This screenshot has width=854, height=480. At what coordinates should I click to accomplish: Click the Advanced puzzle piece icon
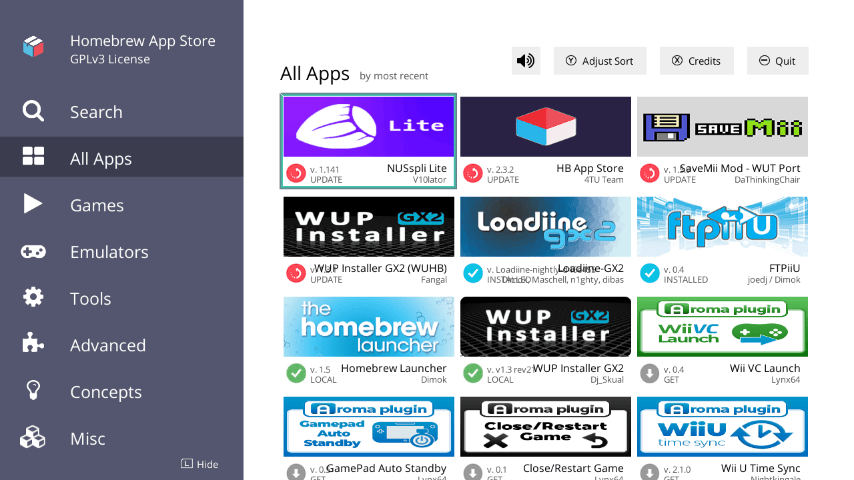pos(33,345)
